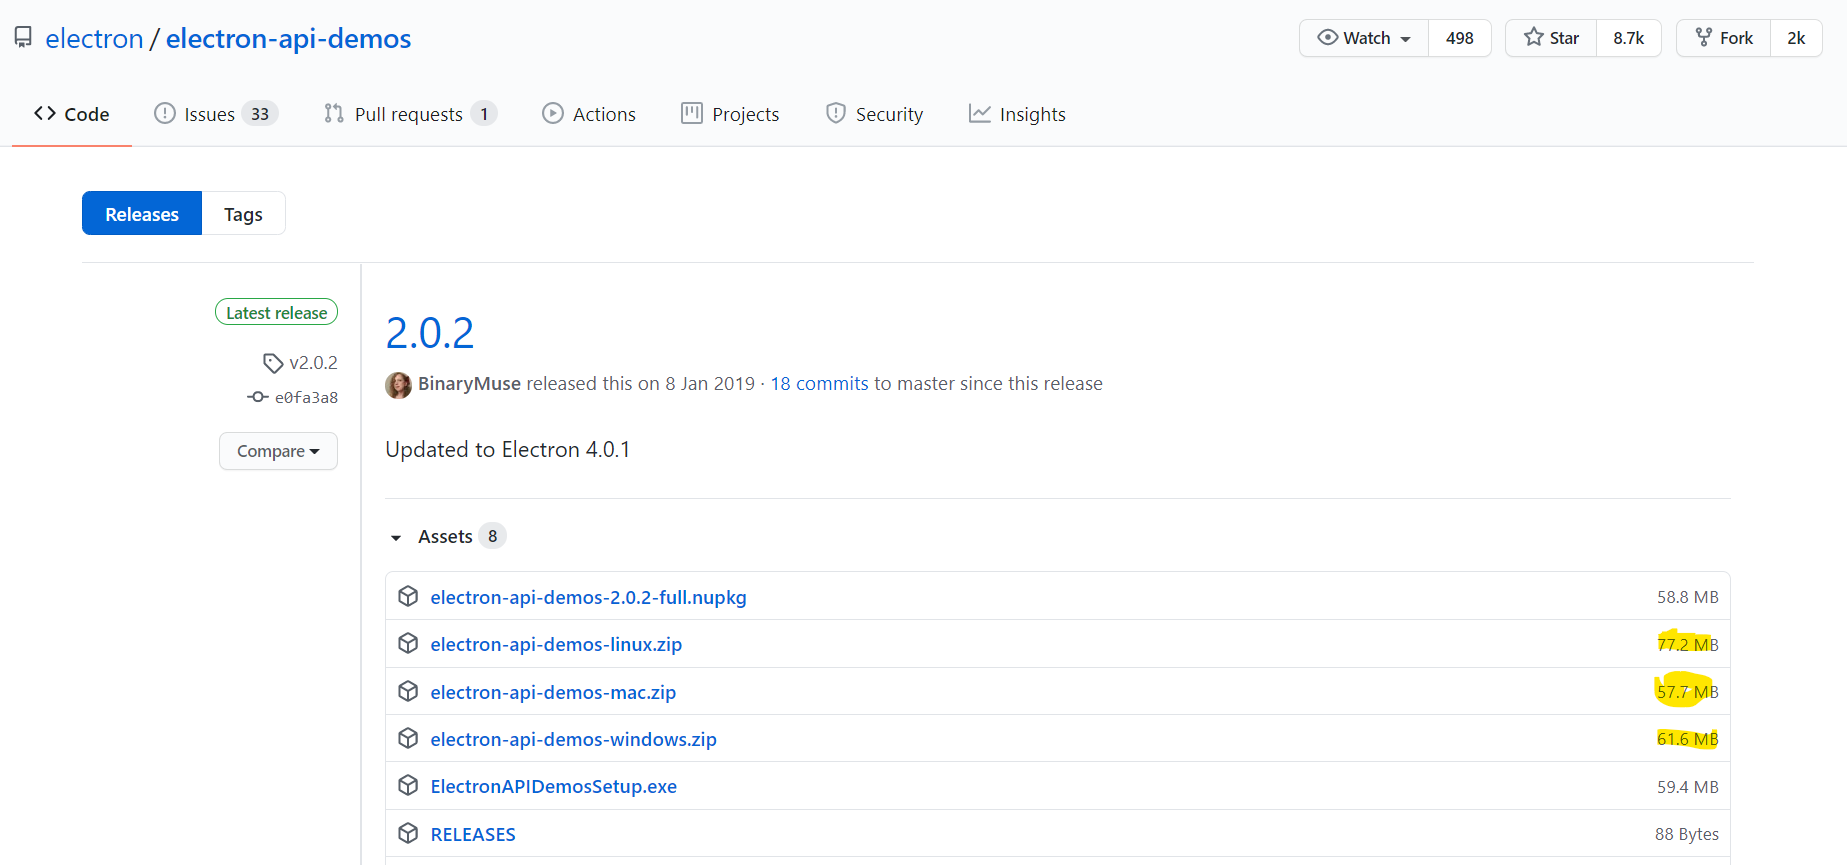Click the 33 issues counter badge
The image size is (1847, 865).
pyautogui.click(x=260, y=114)
